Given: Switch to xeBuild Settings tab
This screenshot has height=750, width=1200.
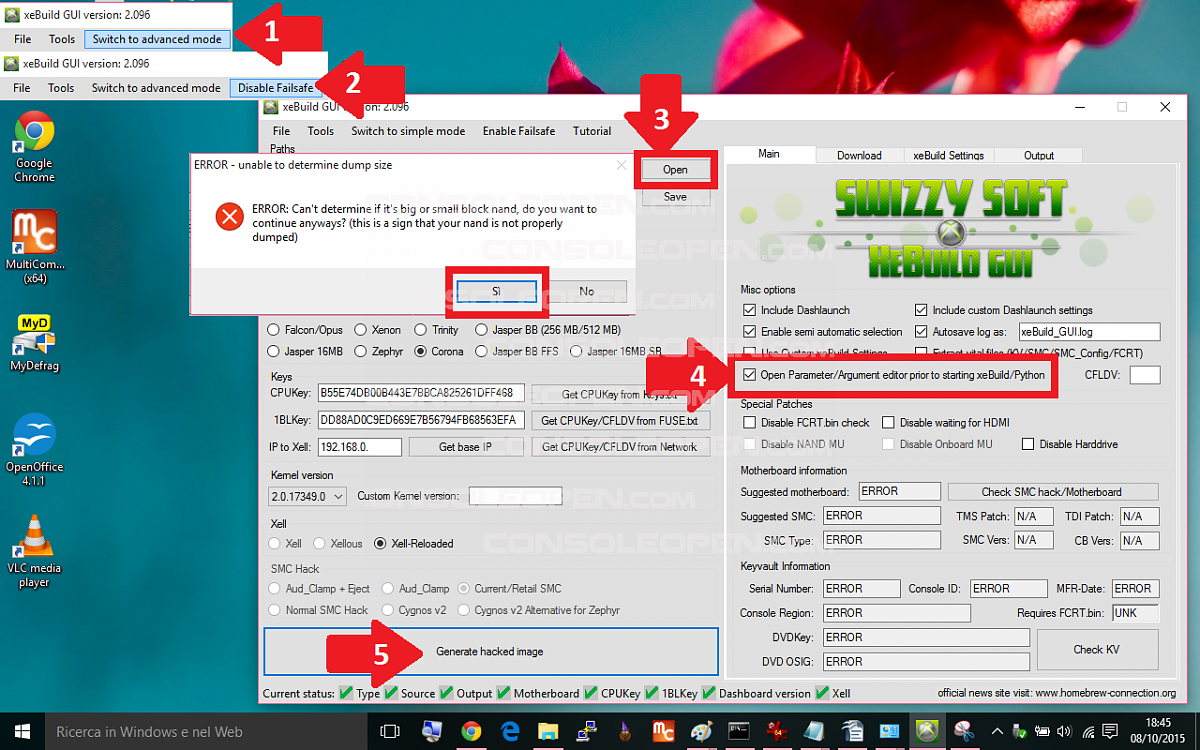Looking at the screenshot, I should 948,155.
